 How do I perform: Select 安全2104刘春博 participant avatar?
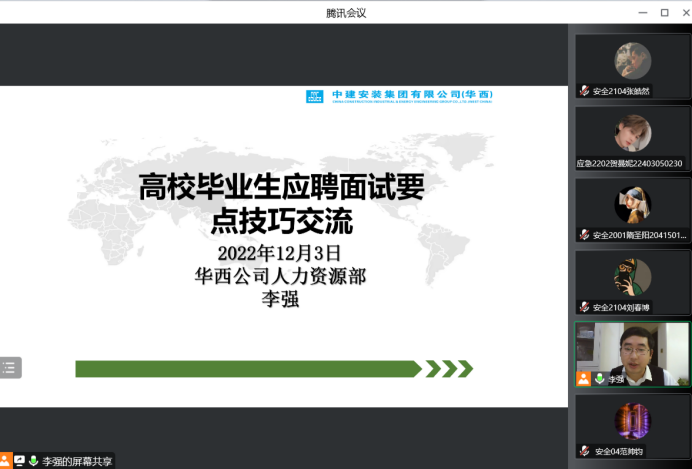632,277
